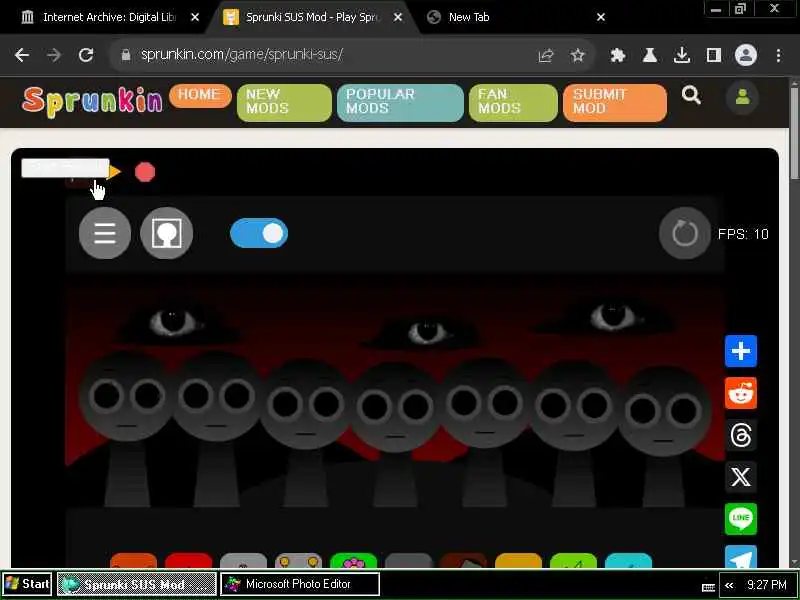Viewport: 800px width, 600px height.
Task: Close the New Tab tab
Action: 601,17
